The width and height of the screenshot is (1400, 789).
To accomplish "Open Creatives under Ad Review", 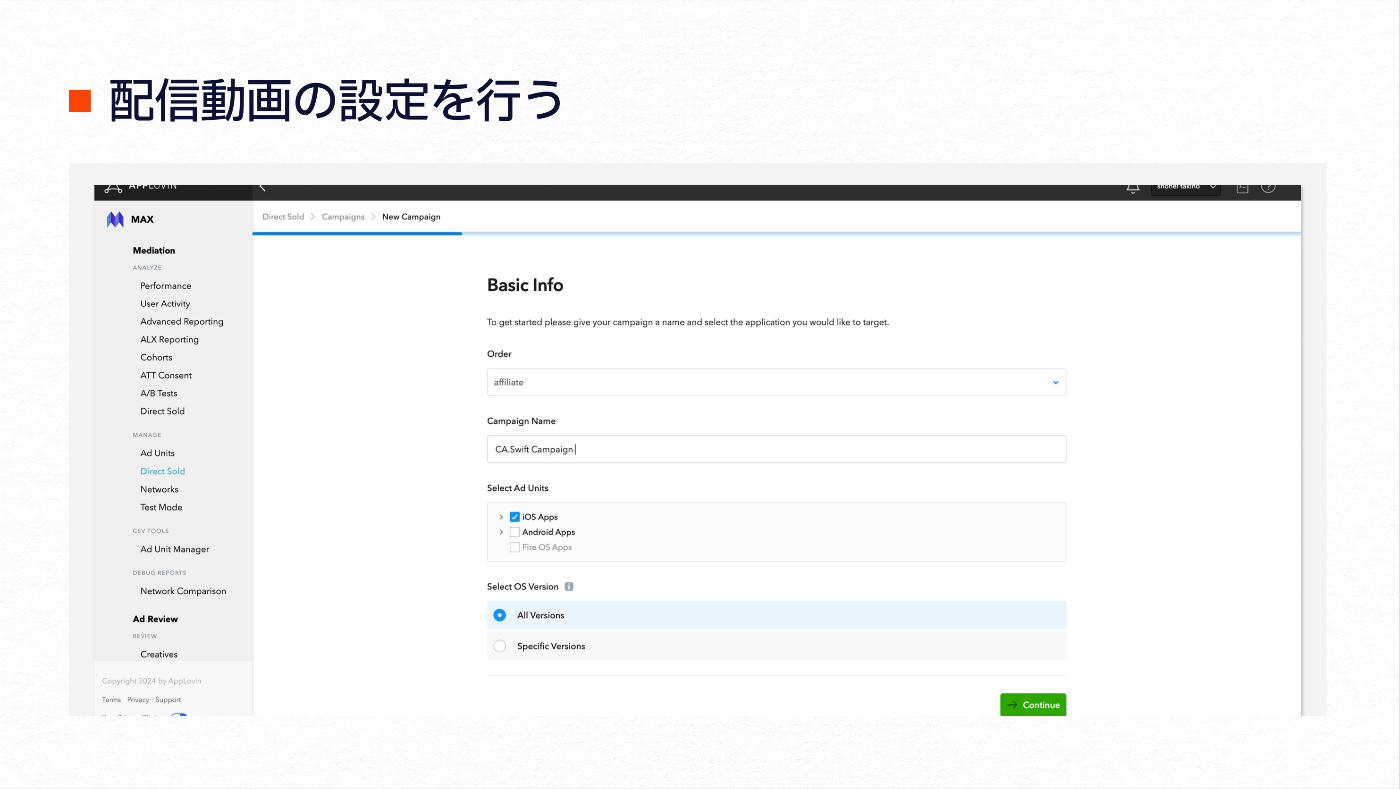I will [x=159, y=655].
